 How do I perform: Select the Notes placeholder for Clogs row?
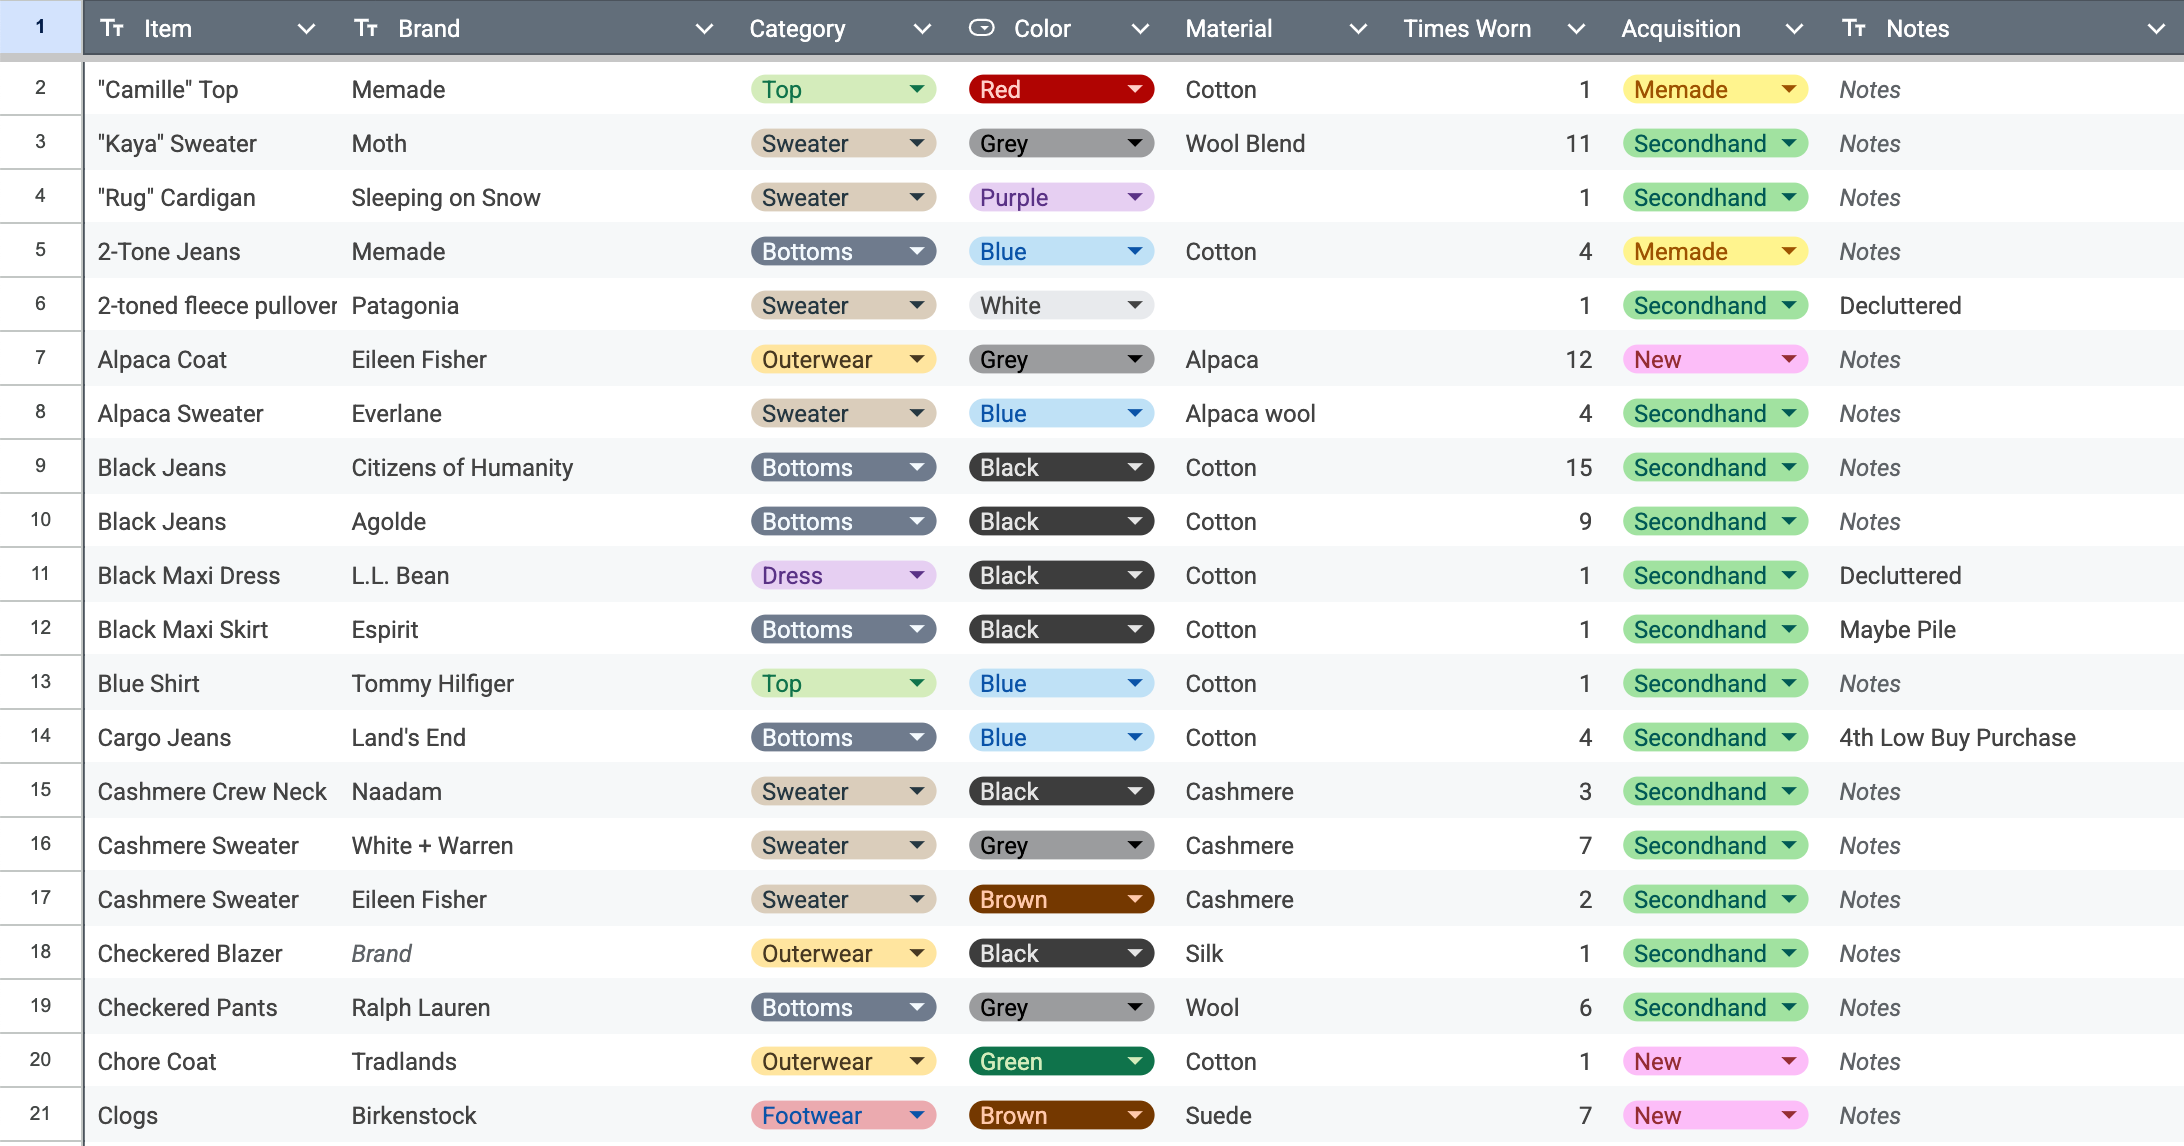pyautogui.click(x=2005, y=1115)
